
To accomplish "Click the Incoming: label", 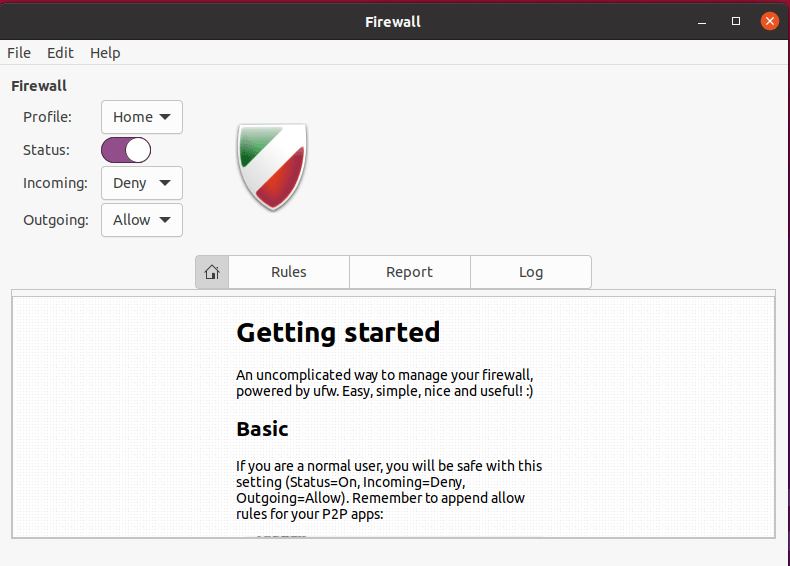I will tap(55, 183).
